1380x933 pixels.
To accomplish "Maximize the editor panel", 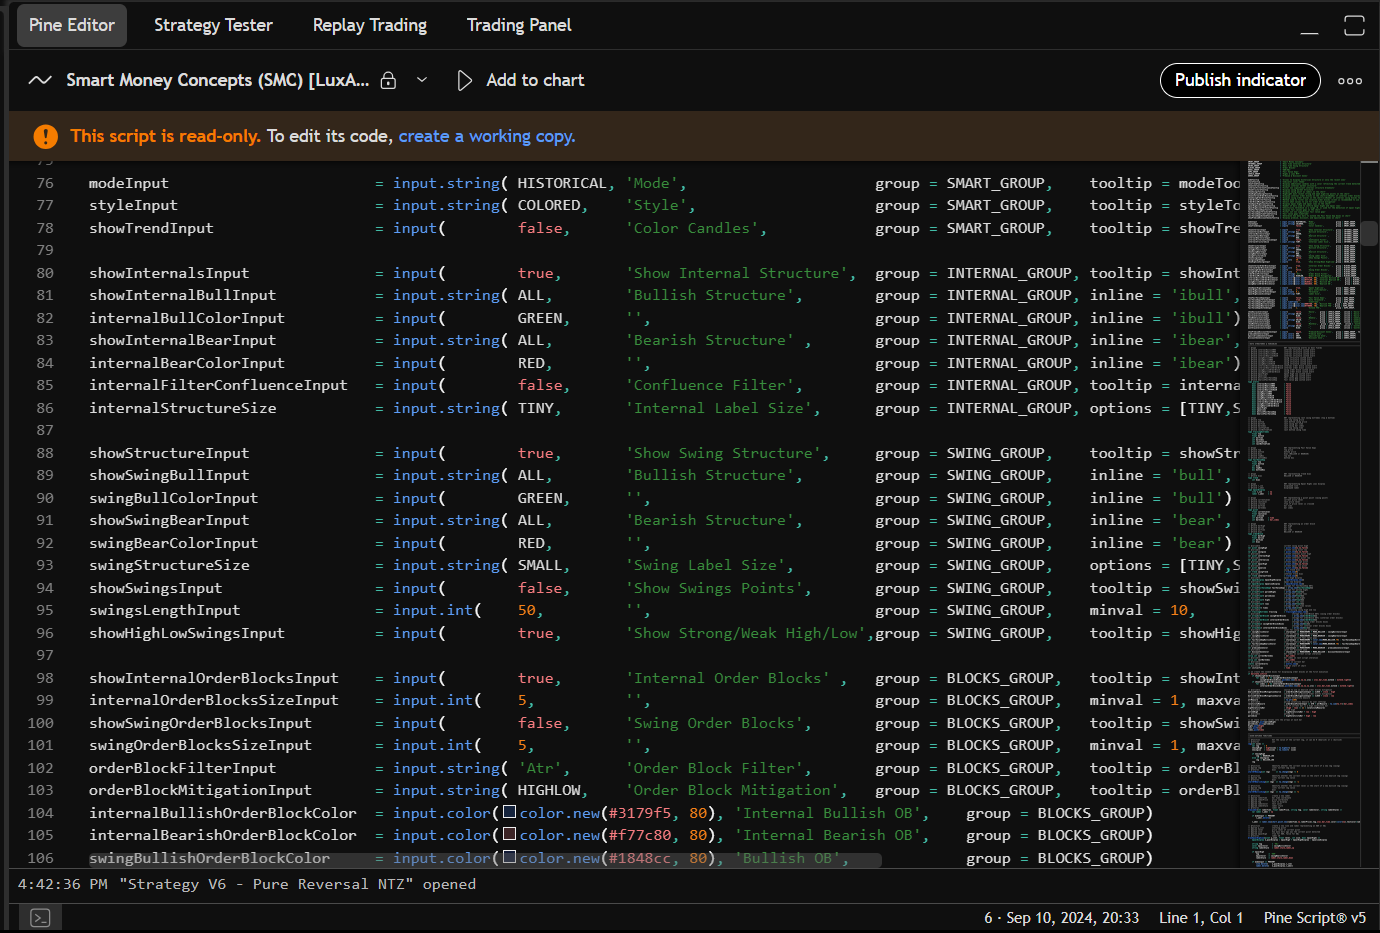I will [x=1354, y=26].
